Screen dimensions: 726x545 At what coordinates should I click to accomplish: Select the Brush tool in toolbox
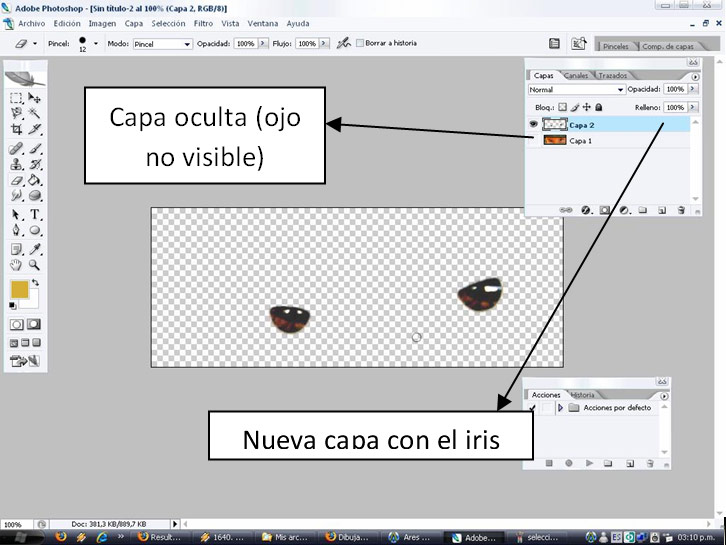[34, 149]
